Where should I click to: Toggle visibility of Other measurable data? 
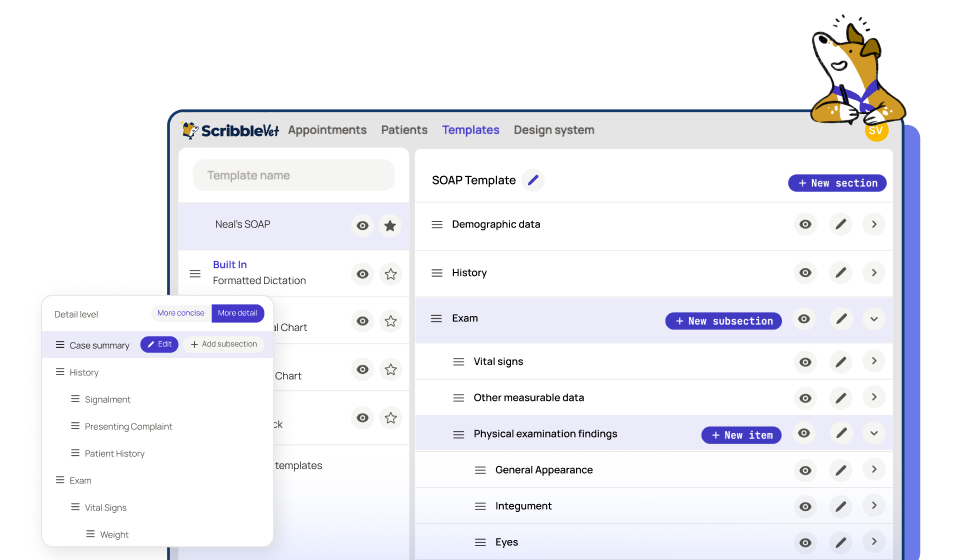click(805, 399)
